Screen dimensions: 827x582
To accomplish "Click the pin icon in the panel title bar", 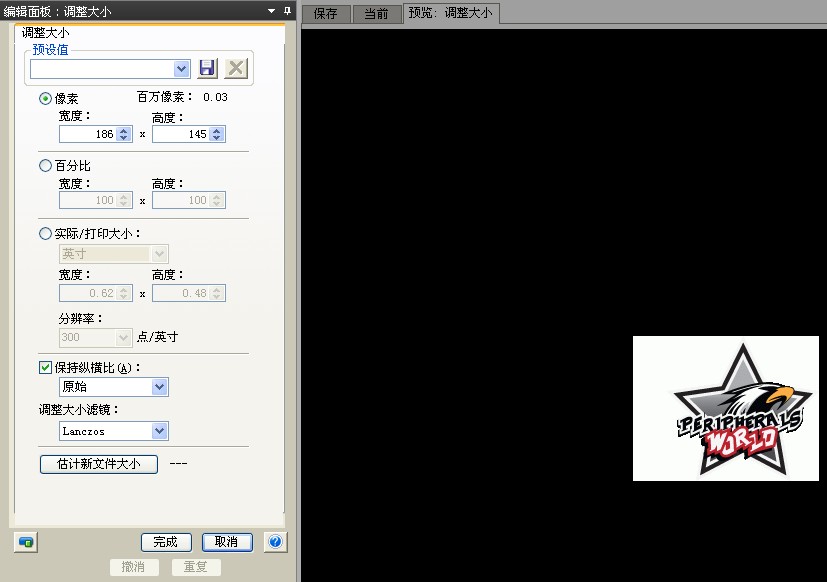I will (287, 10).
